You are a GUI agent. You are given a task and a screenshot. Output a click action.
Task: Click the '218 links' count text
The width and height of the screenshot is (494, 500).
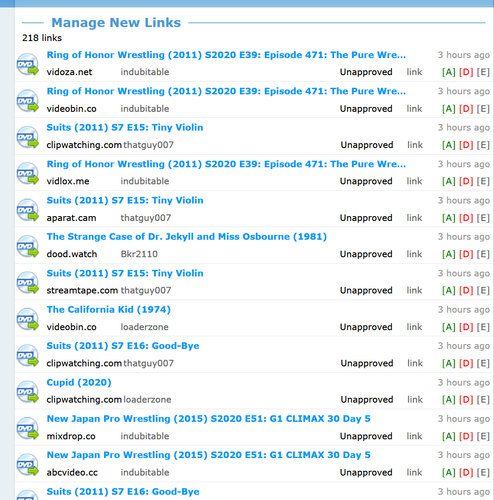click(x=42, y=38)
